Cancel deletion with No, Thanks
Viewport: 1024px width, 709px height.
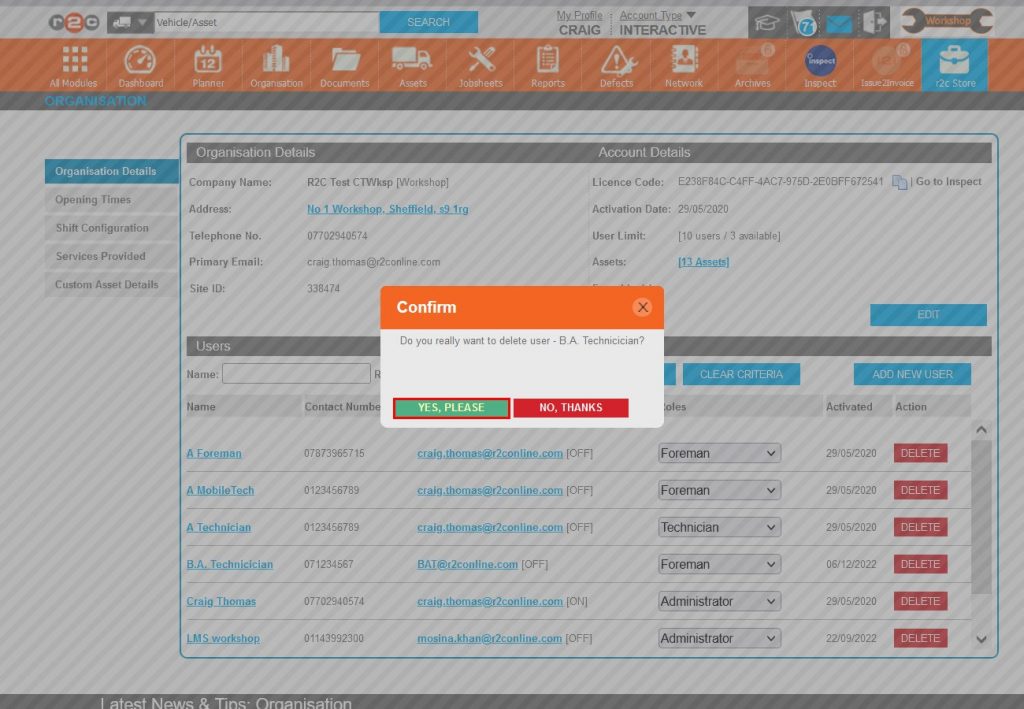571,408
